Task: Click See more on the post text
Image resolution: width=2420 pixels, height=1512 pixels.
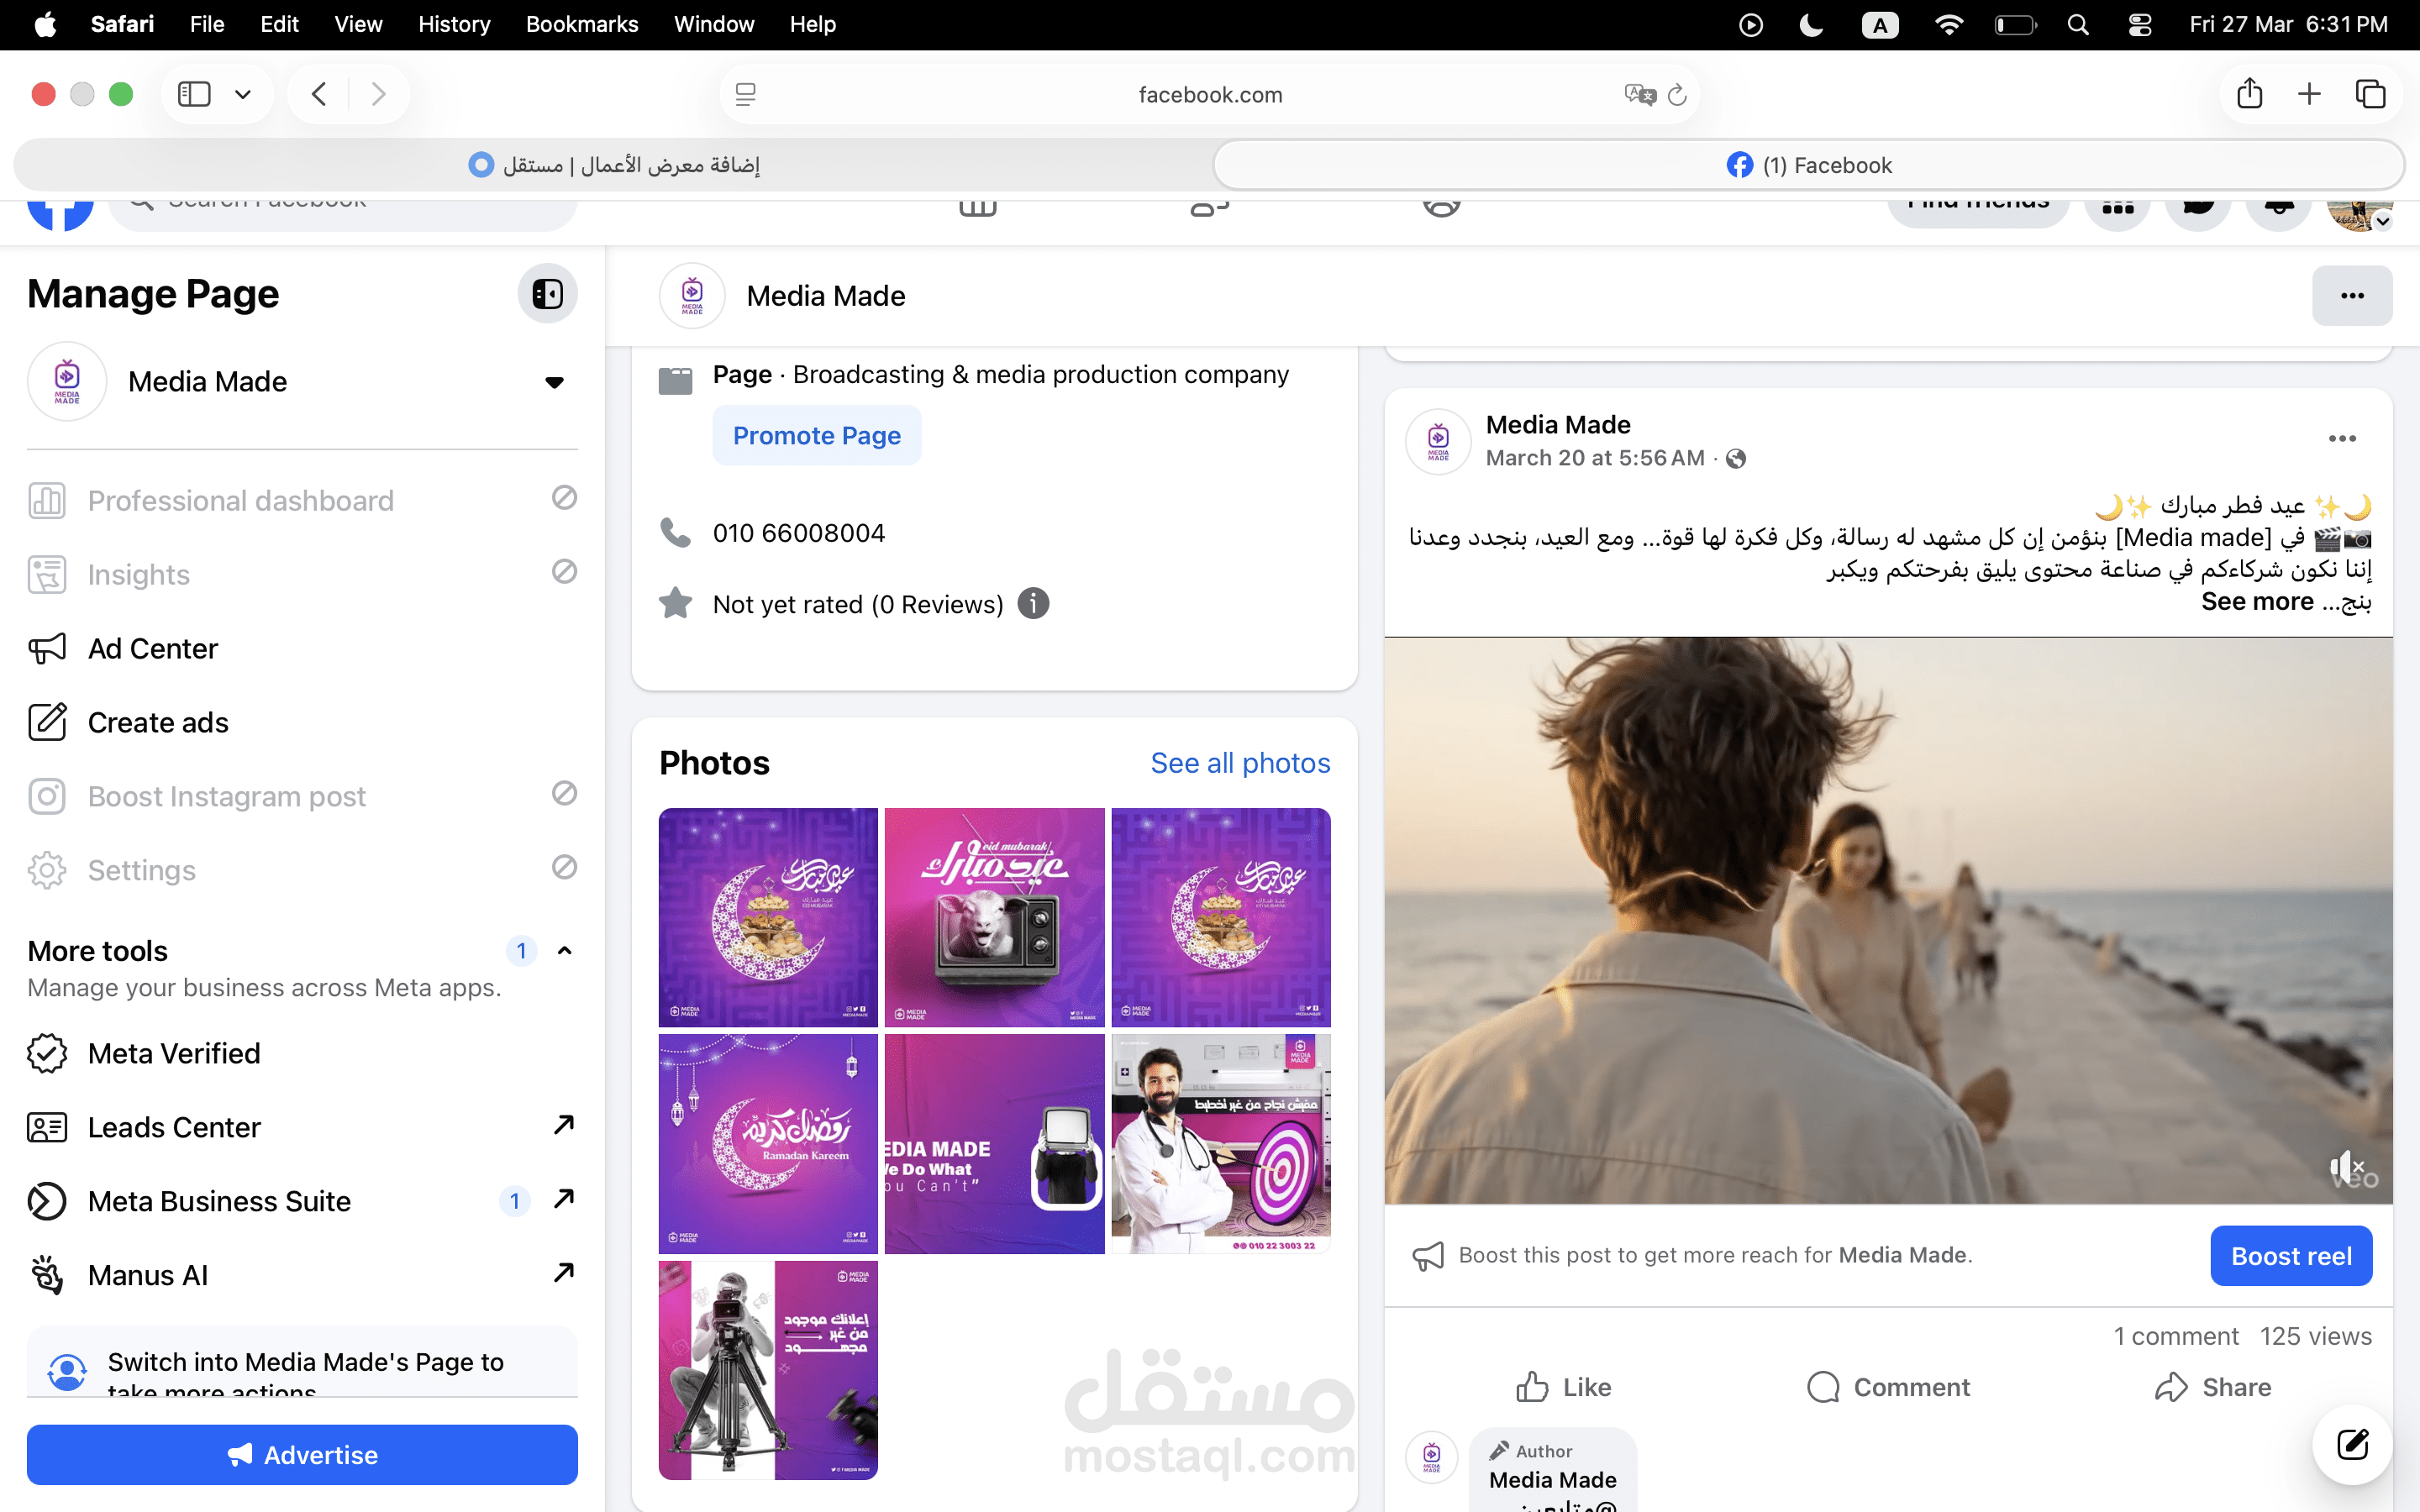Action: coord(2257,602)
